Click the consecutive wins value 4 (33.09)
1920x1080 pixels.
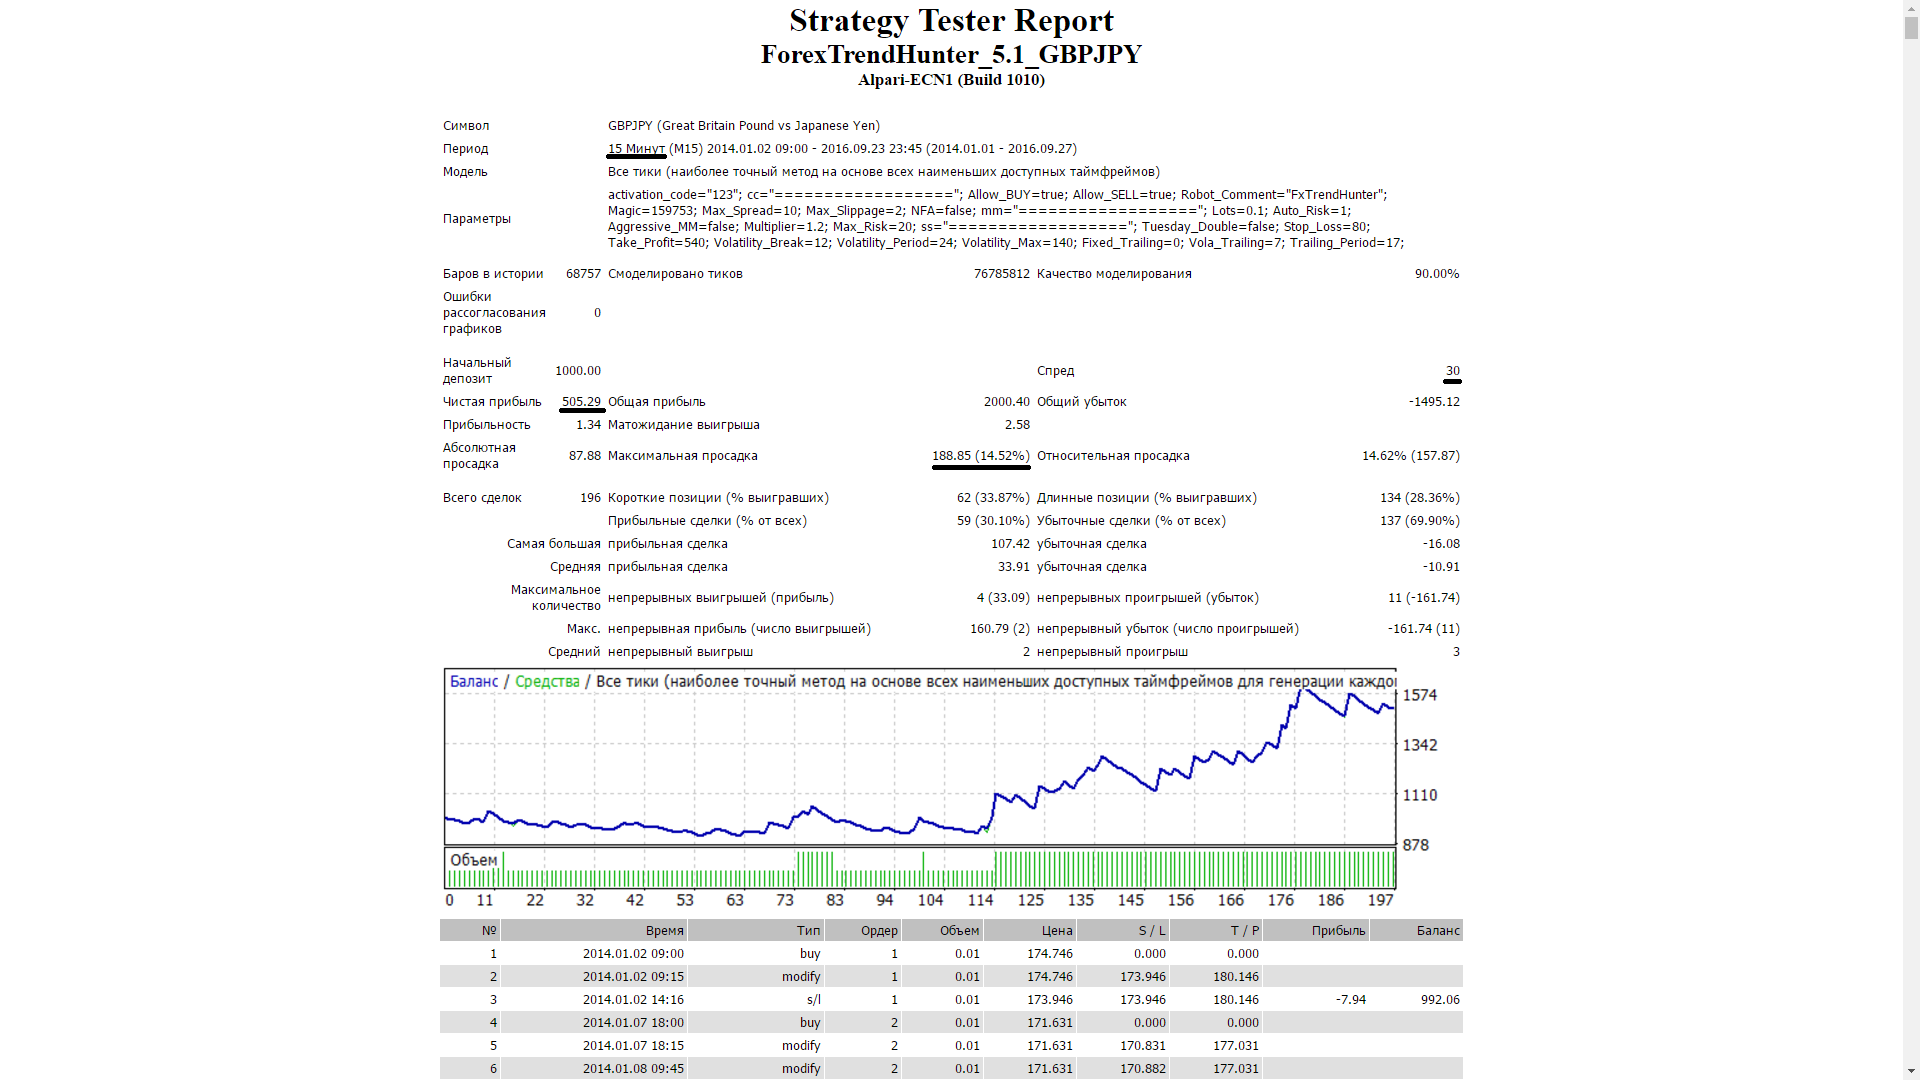coord(1003,598)
